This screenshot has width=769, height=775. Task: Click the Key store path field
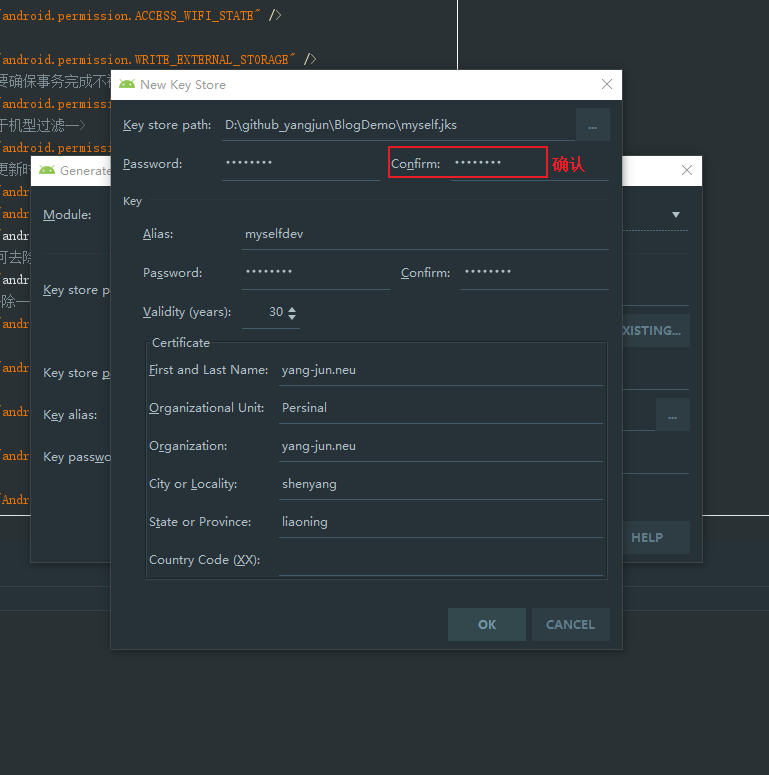coord(398,125)
